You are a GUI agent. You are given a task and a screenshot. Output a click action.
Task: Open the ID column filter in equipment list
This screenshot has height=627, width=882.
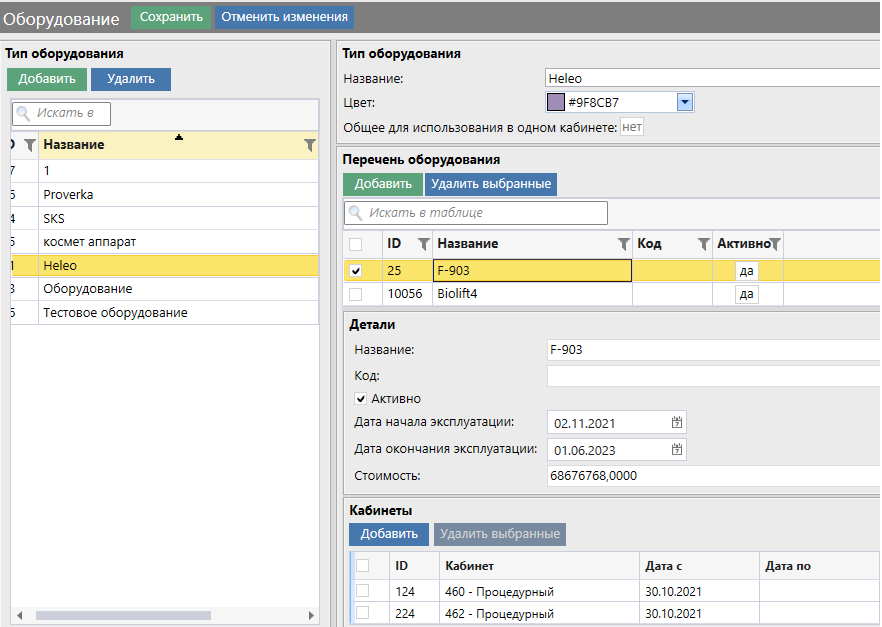click(x=423, y=244)
